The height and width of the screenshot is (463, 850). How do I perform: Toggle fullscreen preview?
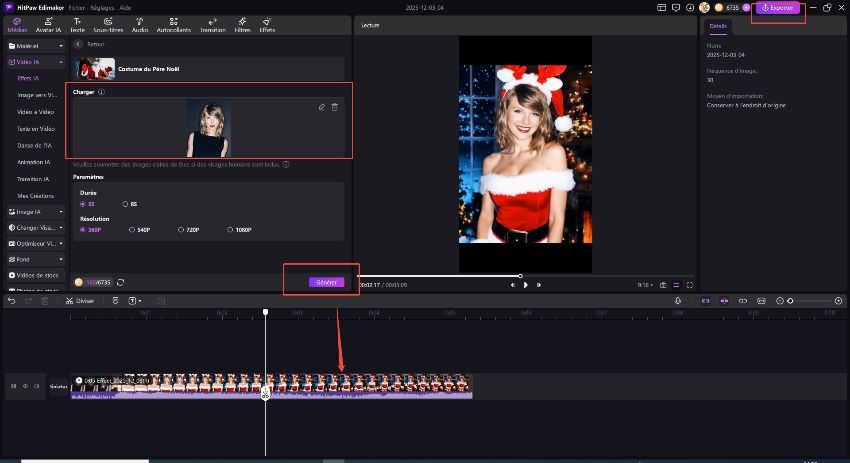point(690,285)
